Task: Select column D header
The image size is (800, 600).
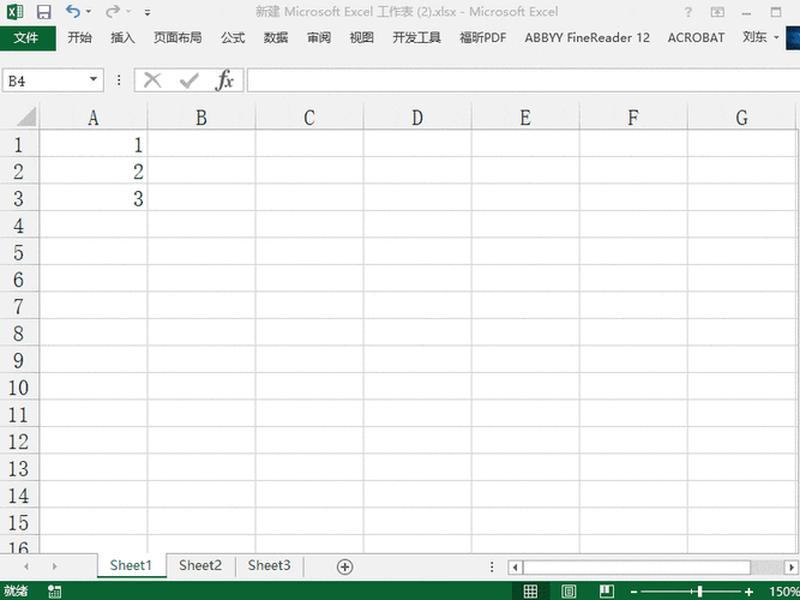Action: (x=417, y=117)
